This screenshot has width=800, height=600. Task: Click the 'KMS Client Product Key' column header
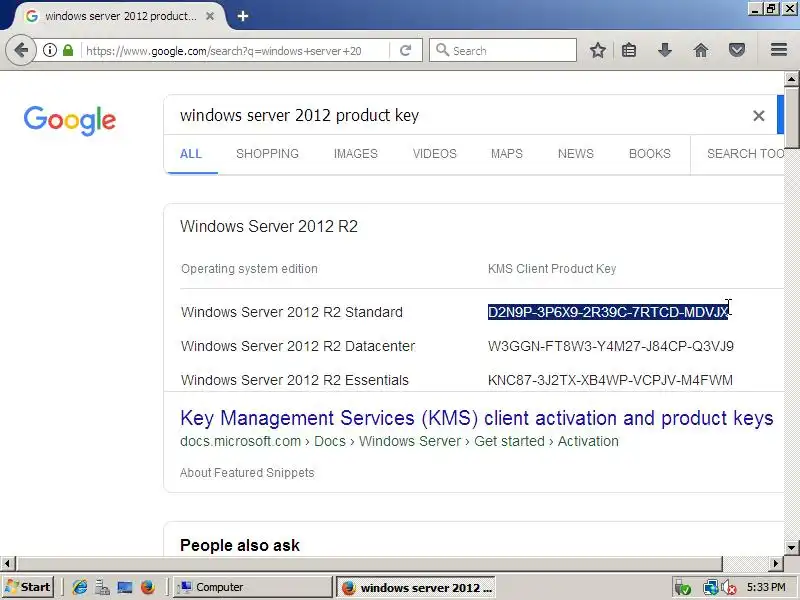[552, 269]
